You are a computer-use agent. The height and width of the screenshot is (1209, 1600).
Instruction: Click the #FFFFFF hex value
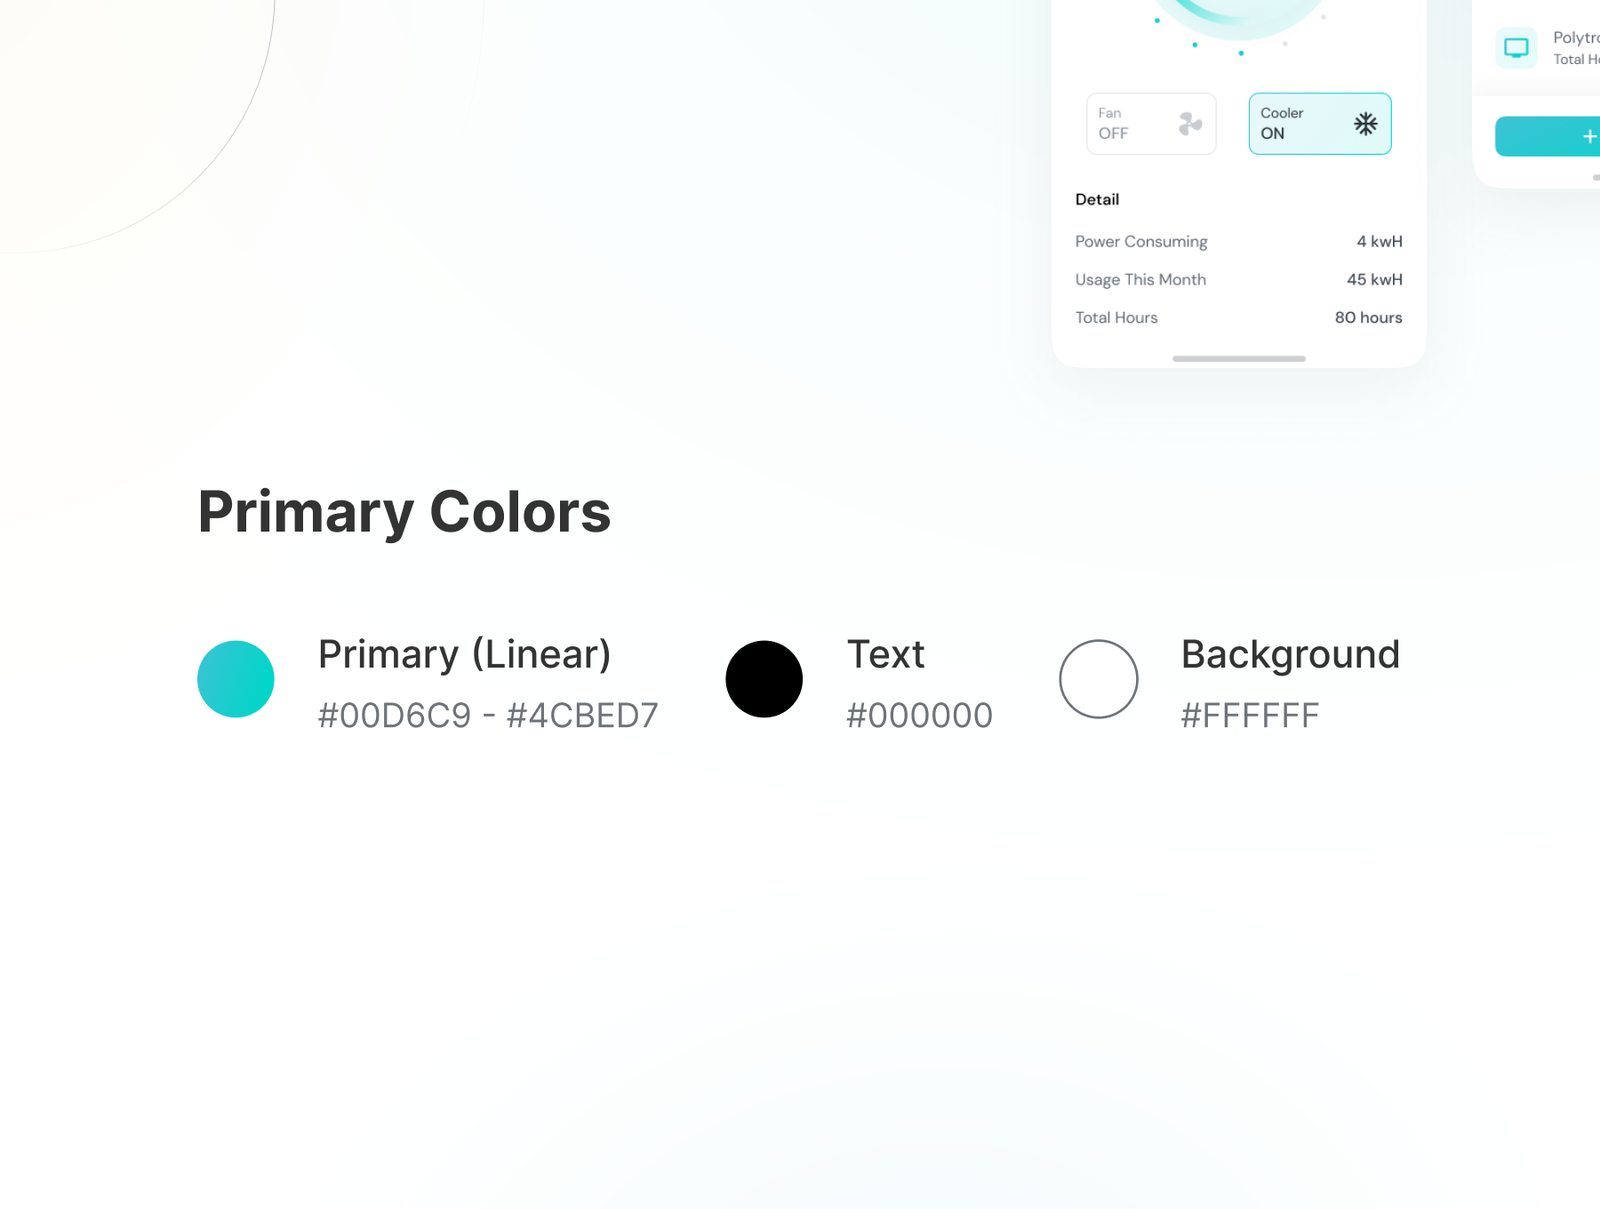pos(1250,716)
